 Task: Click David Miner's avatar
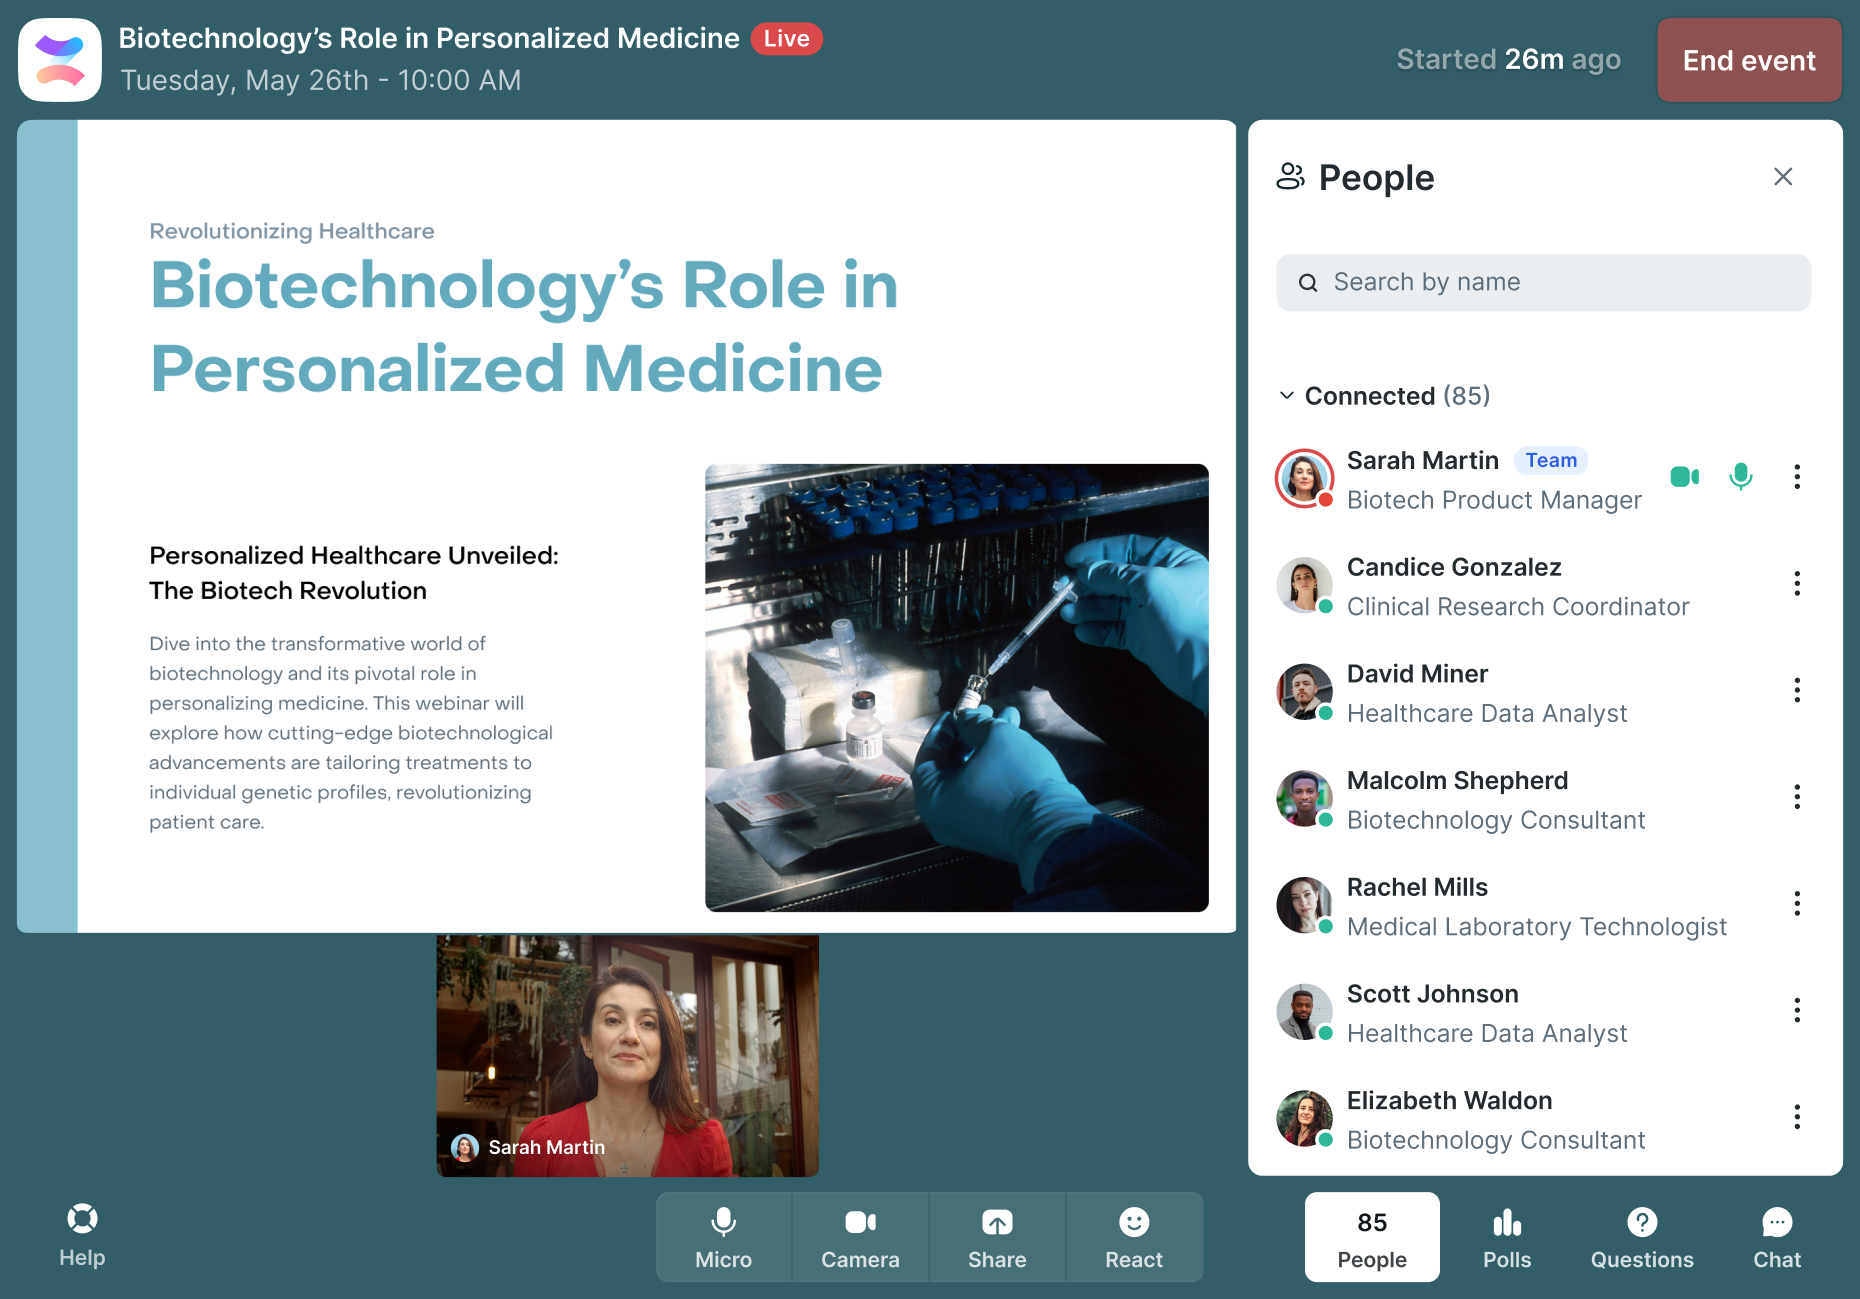(x=1305, y=691)
